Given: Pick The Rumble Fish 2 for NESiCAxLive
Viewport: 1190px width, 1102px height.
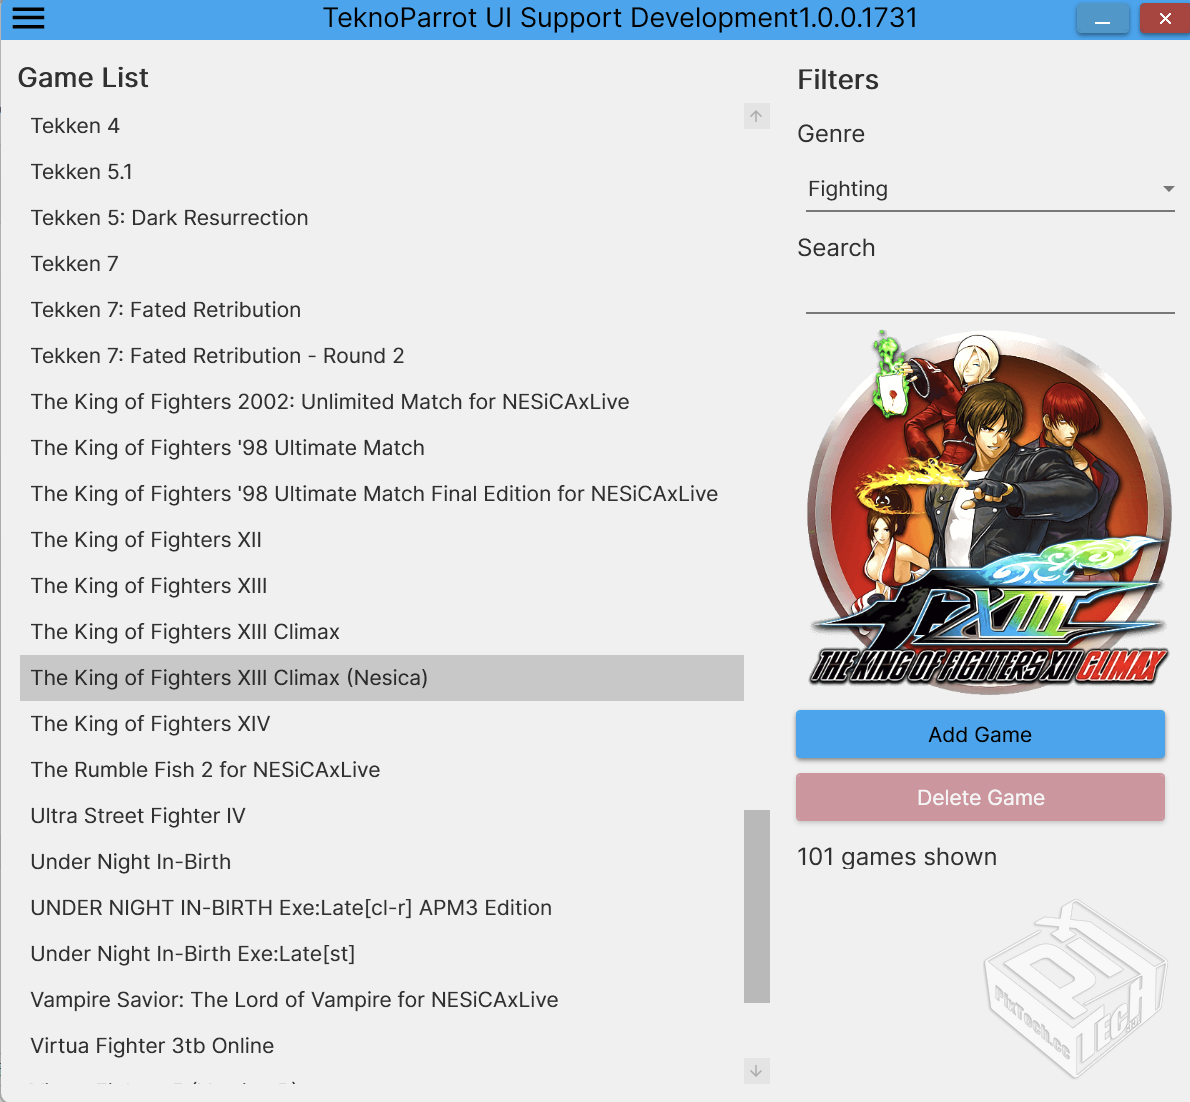Looking at the screenshot, I should click(205, 770).
